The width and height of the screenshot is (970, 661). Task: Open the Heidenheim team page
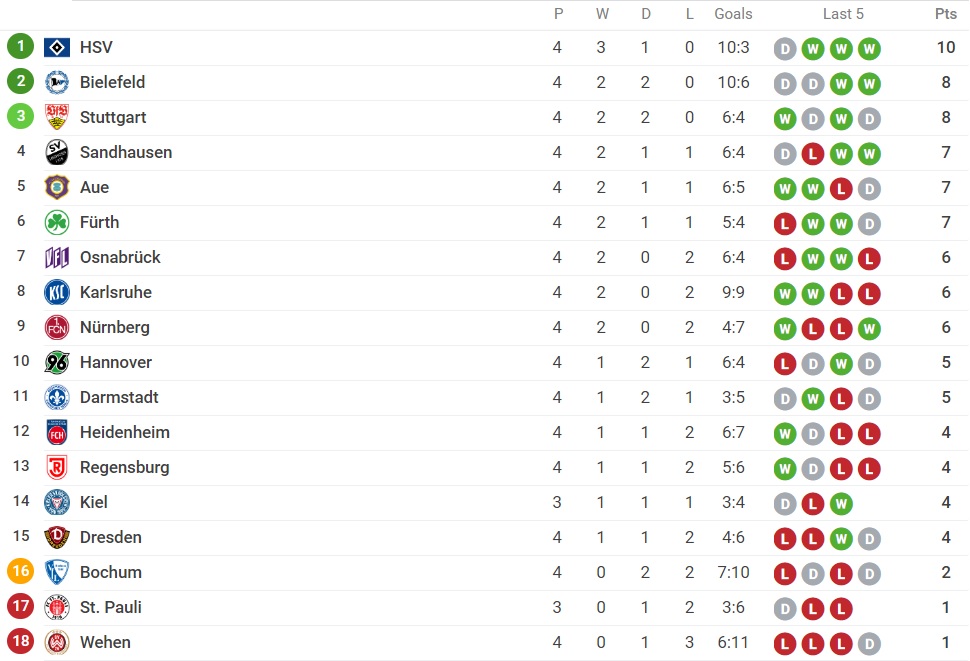124,432
